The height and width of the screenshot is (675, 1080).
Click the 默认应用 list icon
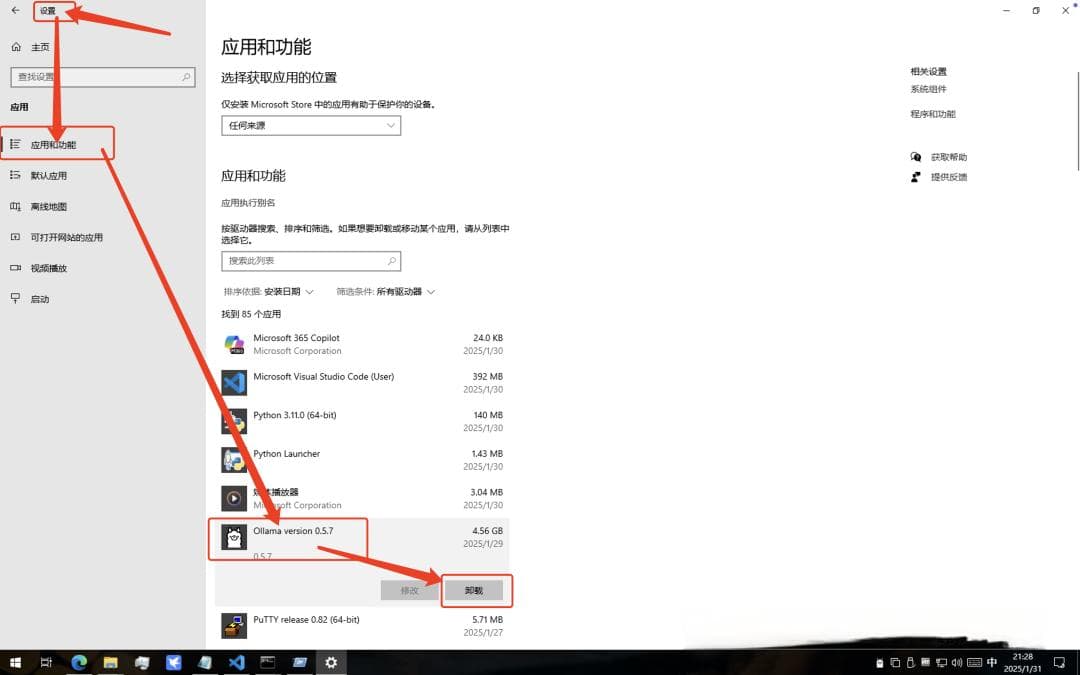pos(15,175)
